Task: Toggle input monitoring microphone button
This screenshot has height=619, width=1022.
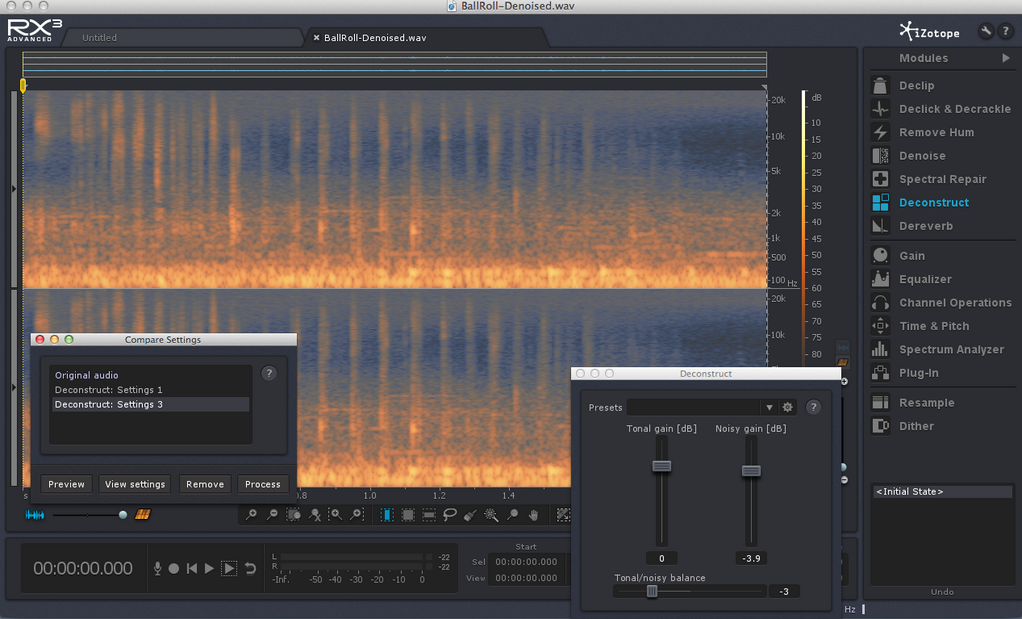Action: coord(157,568)
